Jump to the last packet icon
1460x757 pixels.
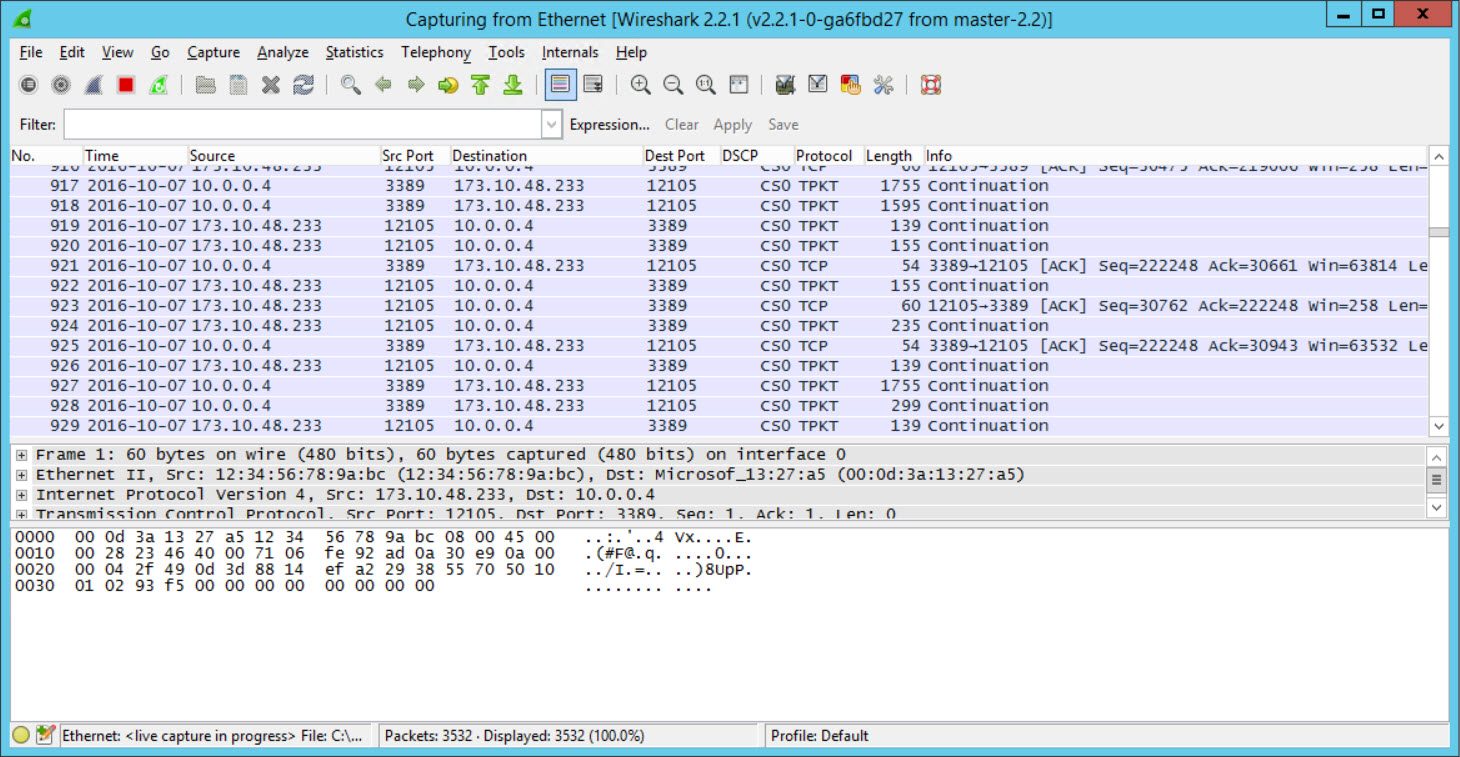click(513, 85)
